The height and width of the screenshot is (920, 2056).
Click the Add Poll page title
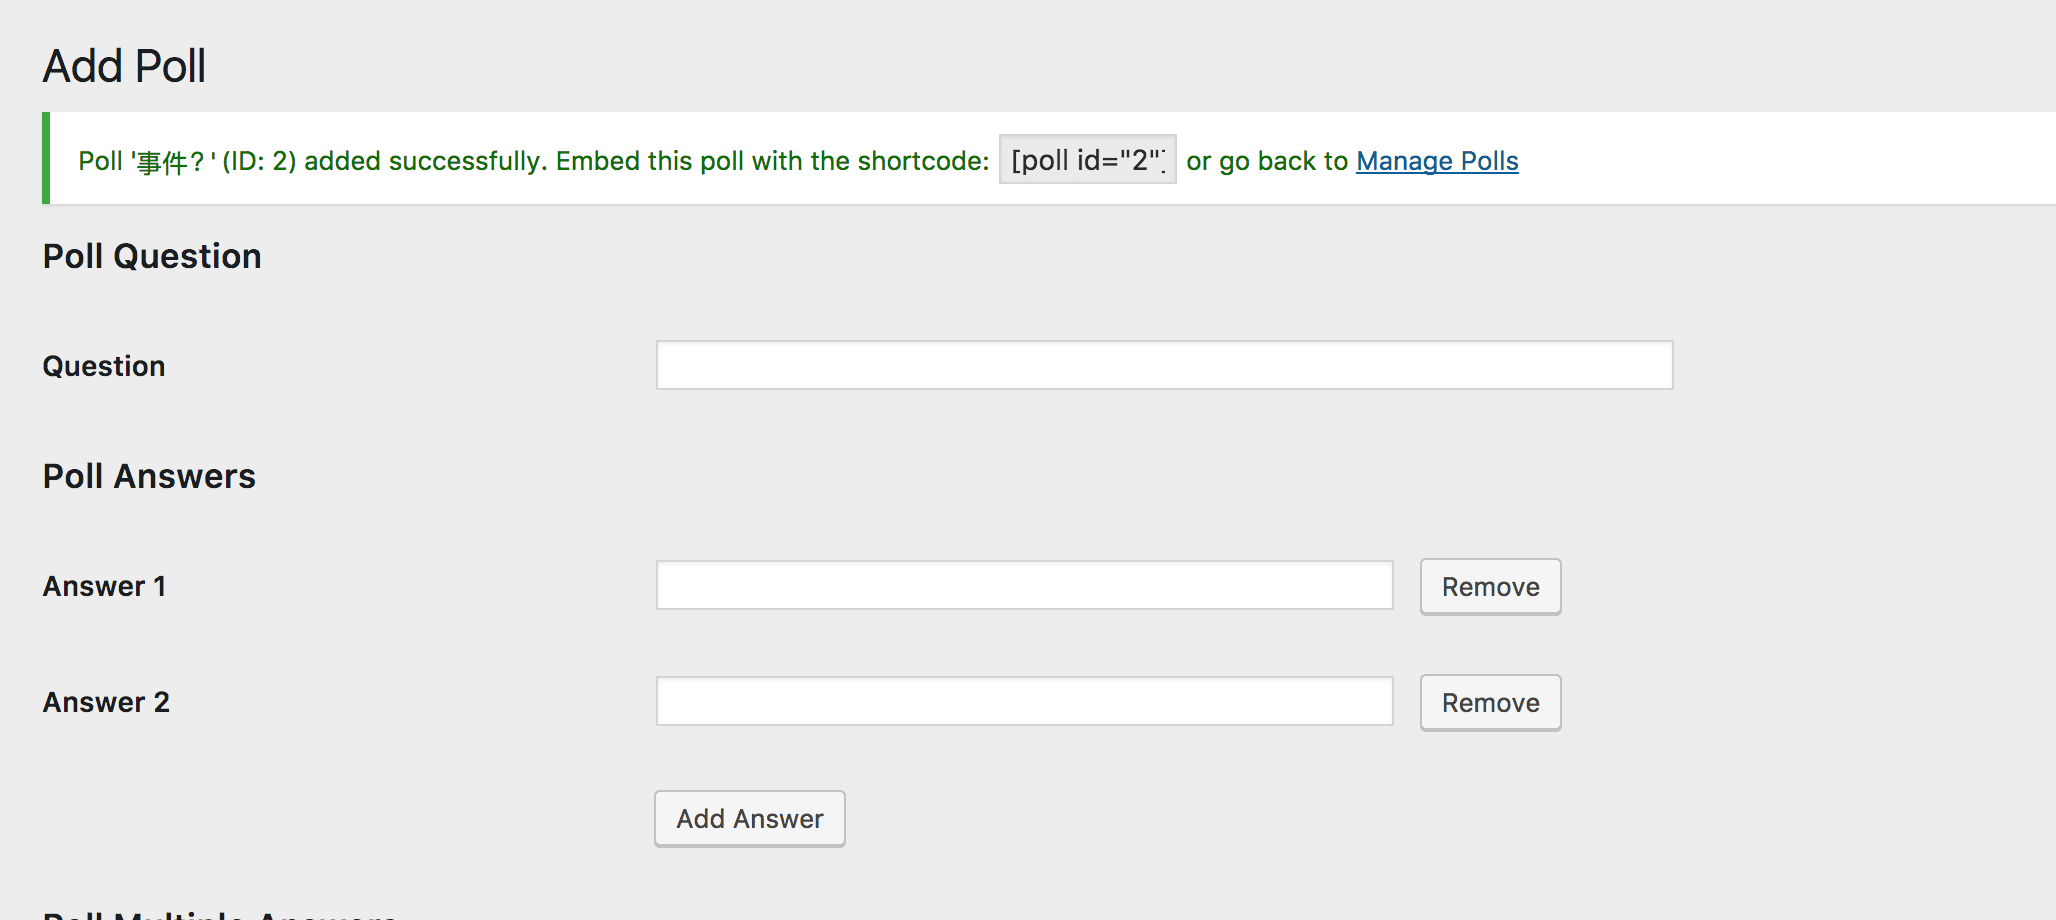tap(124, 66)
